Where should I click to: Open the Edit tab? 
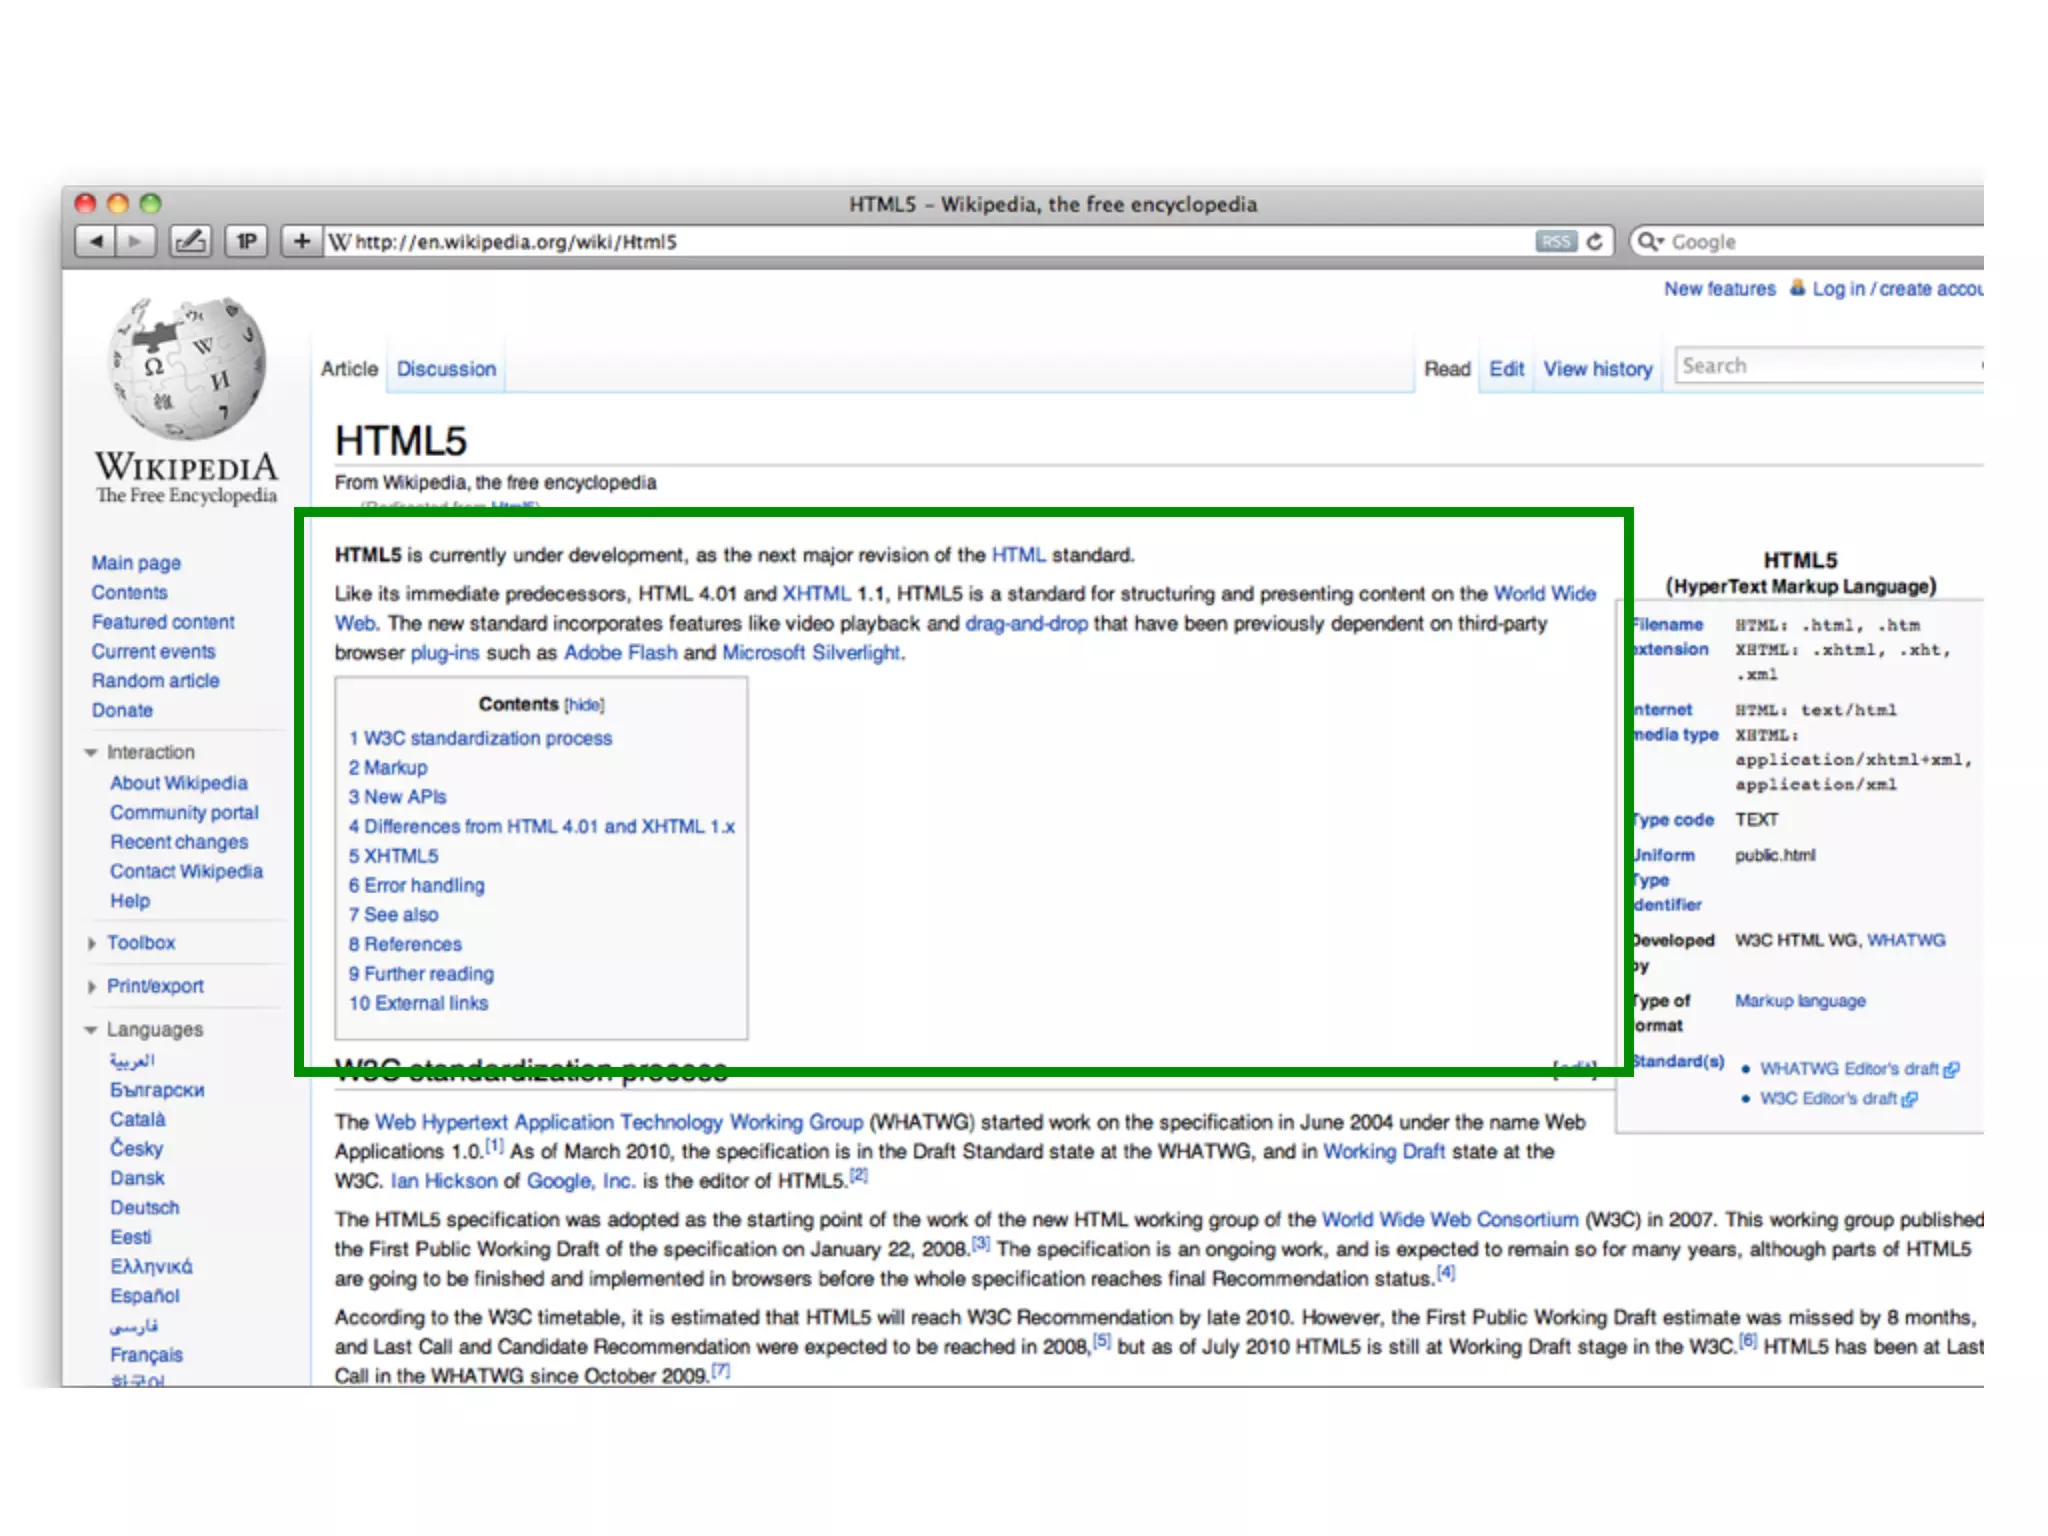pos(1506,369)
